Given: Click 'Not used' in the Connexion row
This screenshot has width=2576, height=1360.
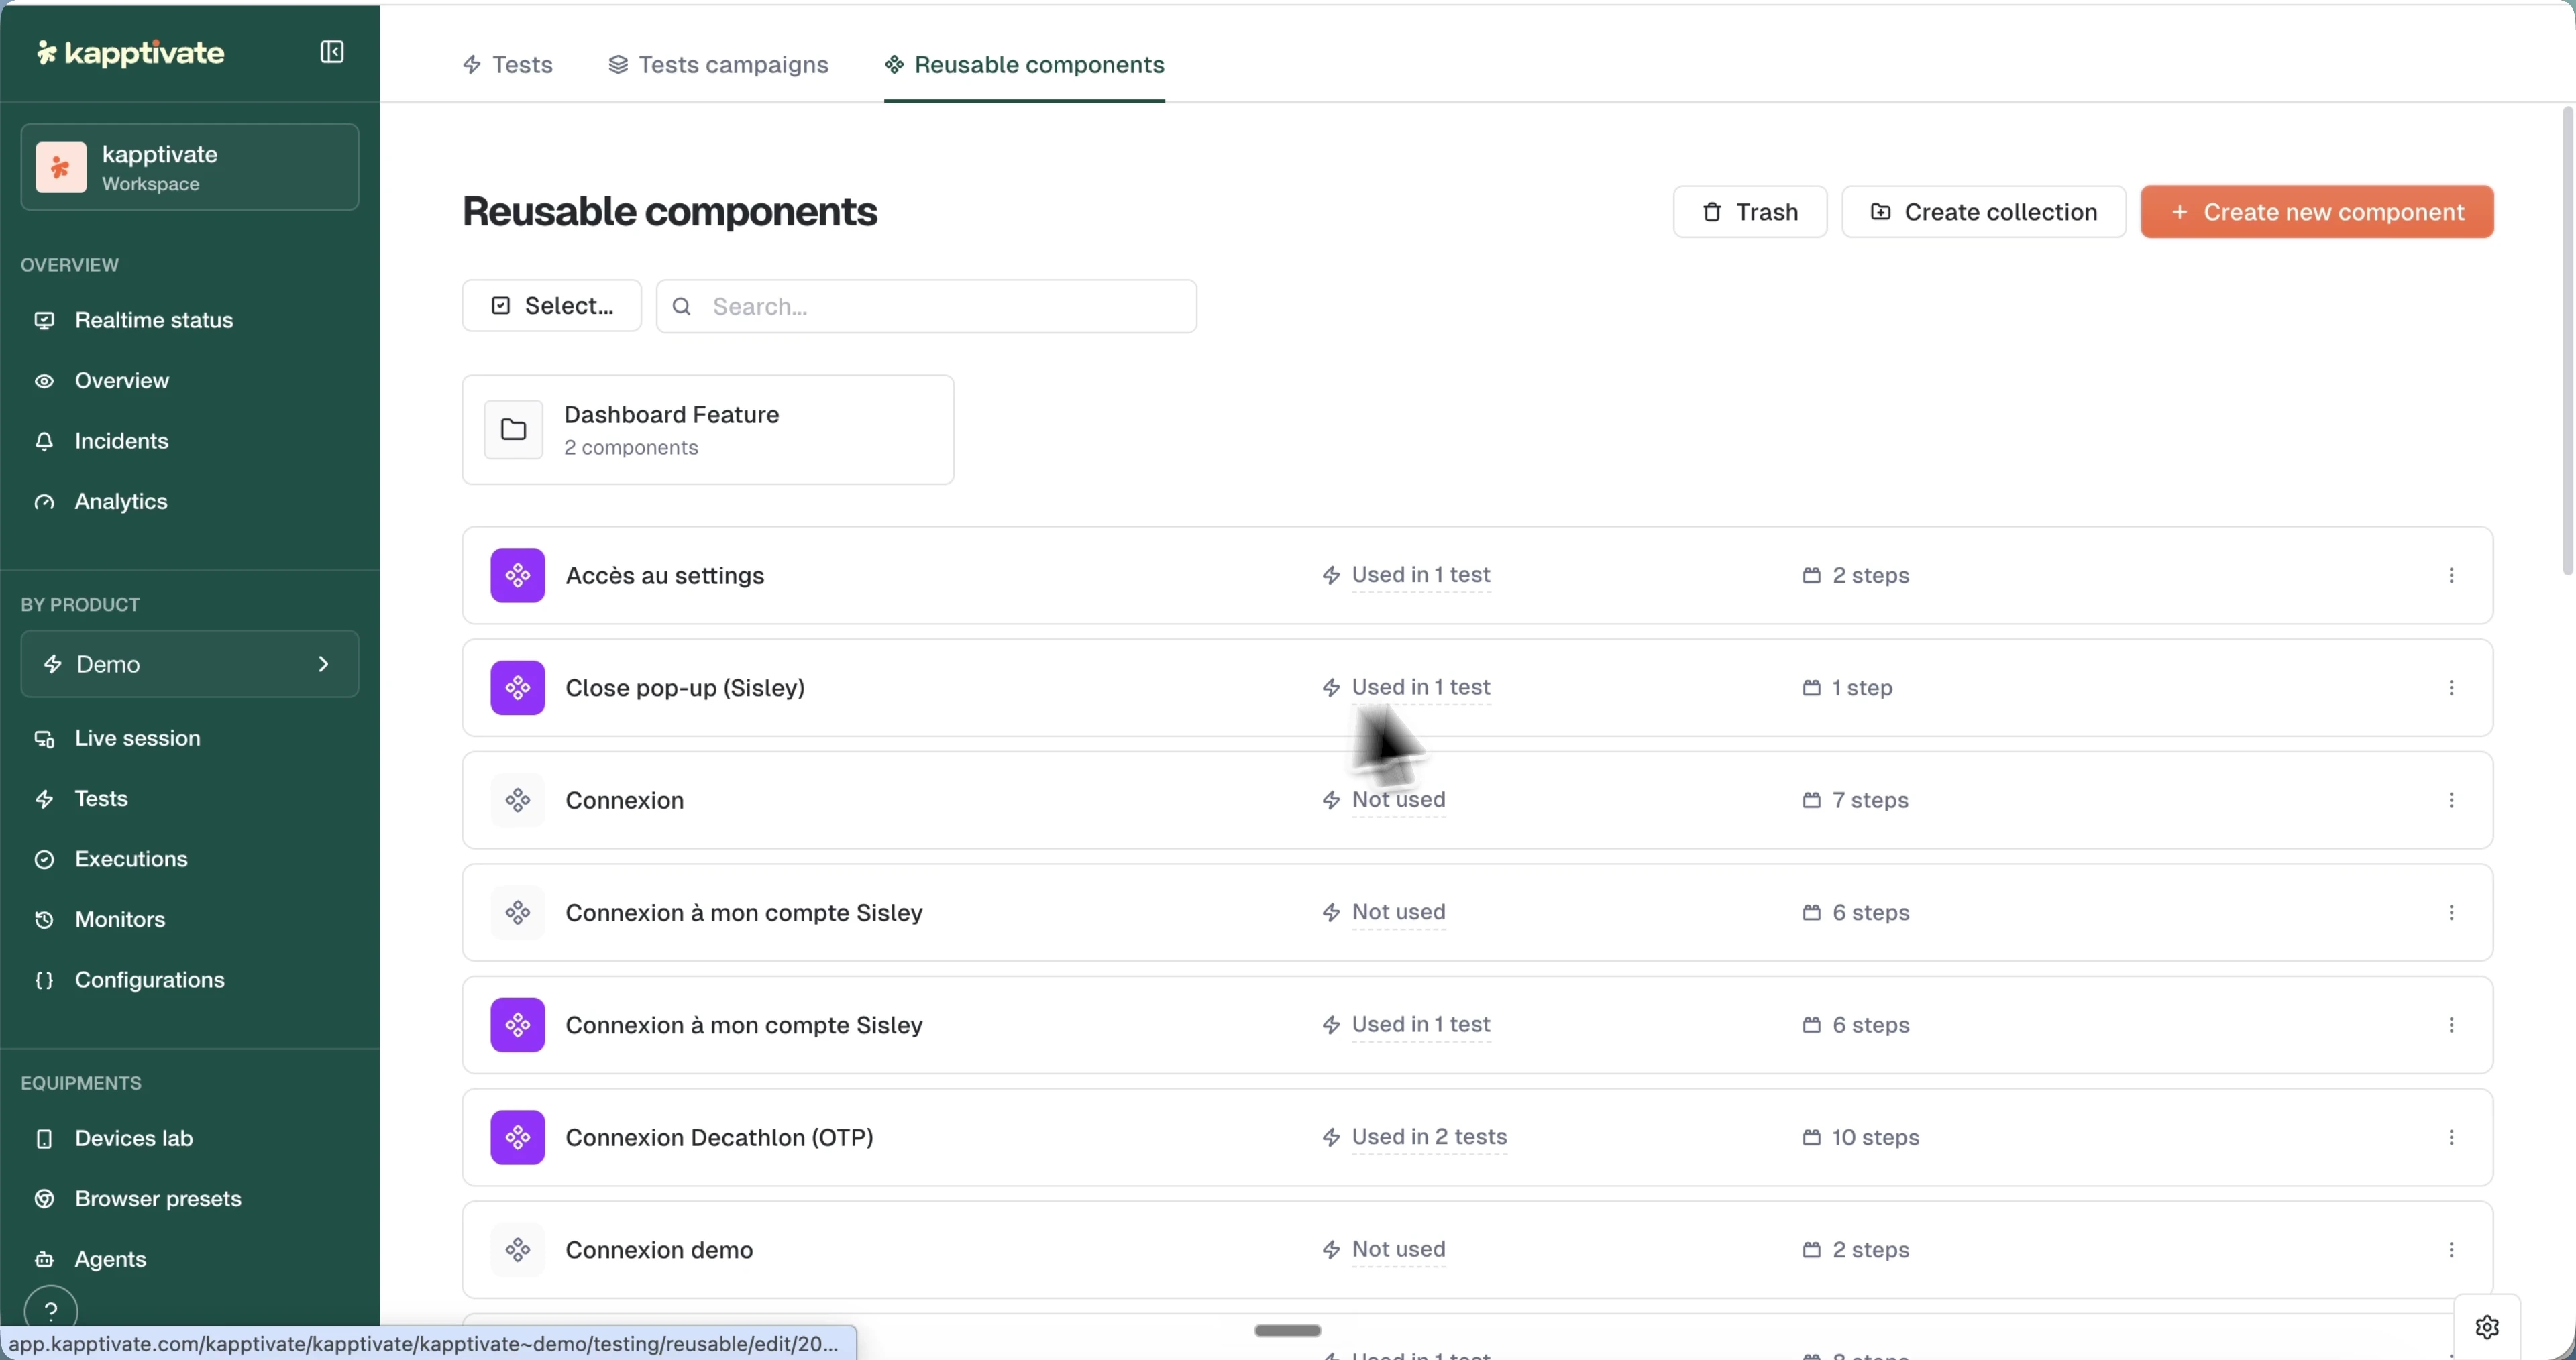Looking at the screenshot, I should [1398, 800].
